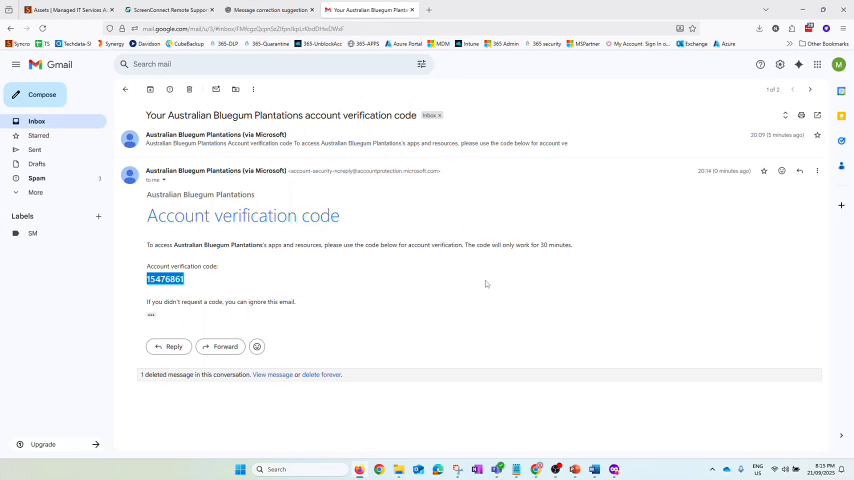The height and width of the screenshot is (480, 854).
Task: Remove Inbox label from conversation
Action: (x=440, y=116)
